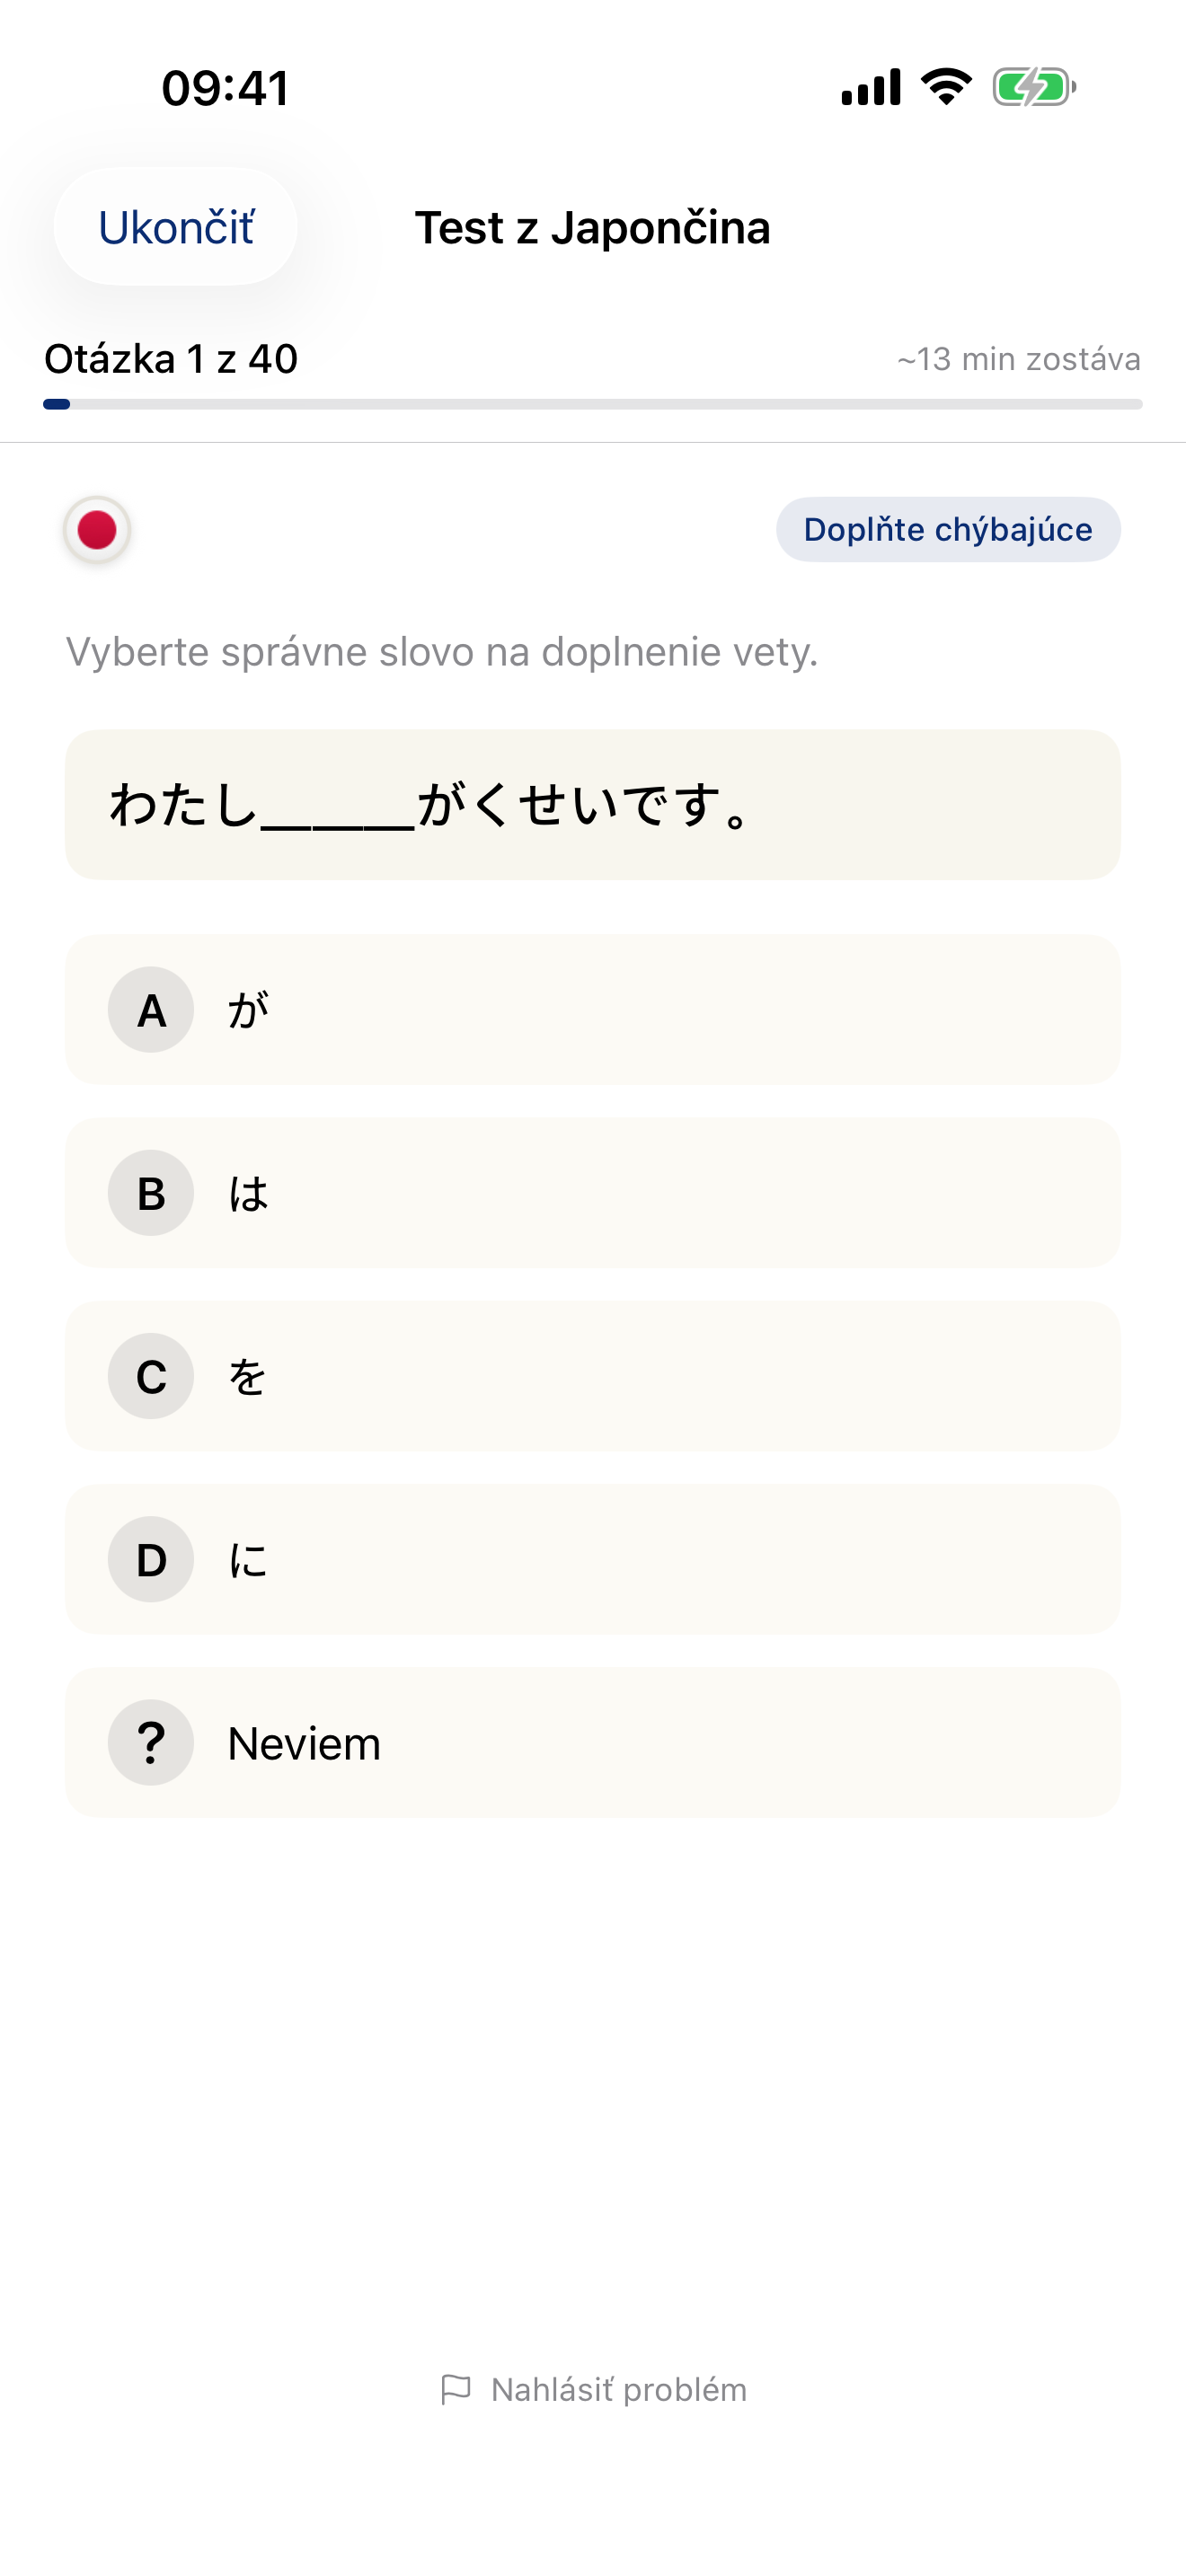Tap the sentence with the blank

(x=593, y=806)
